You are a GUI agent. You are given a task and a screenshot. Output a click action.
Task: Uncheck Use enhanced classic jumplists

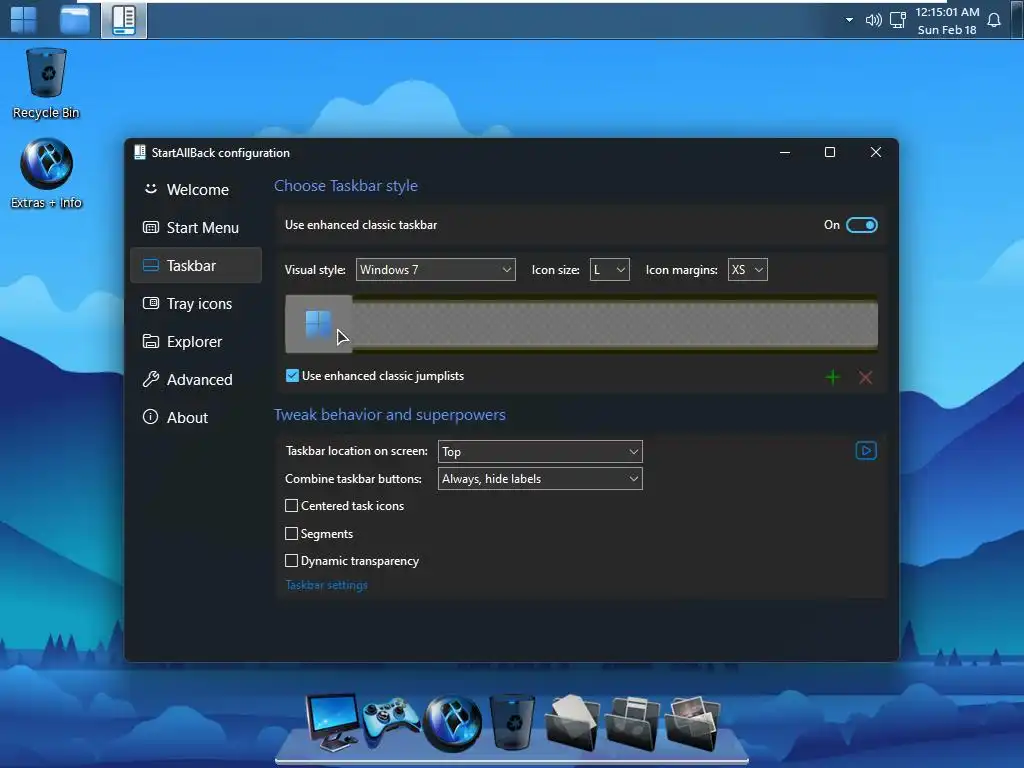pos(292,376)
